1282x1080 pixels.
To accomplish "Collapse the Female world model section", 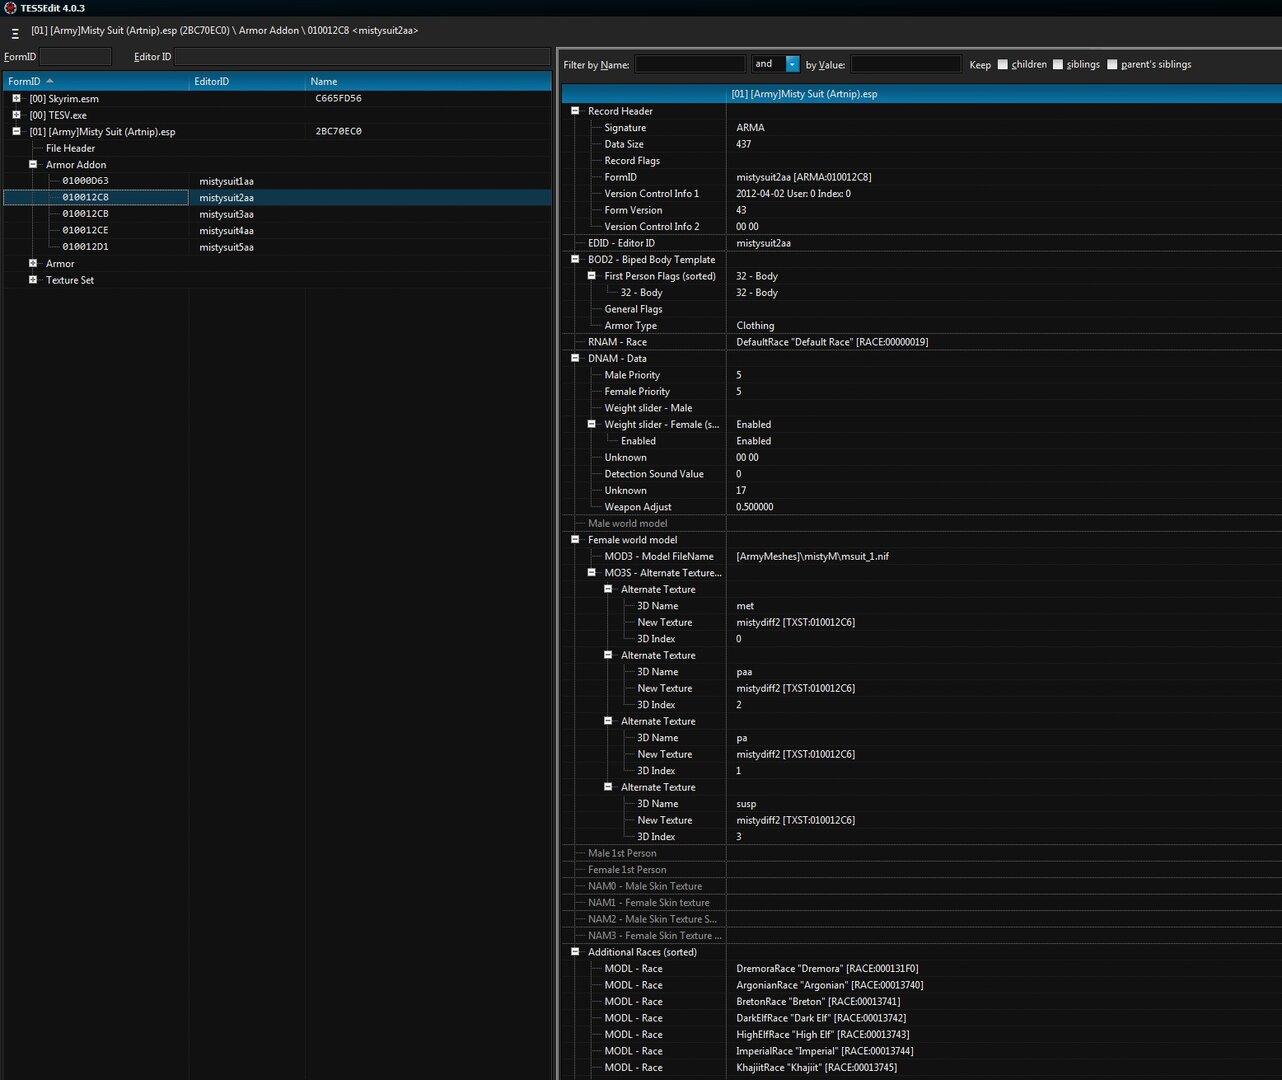I will (575, 540).
